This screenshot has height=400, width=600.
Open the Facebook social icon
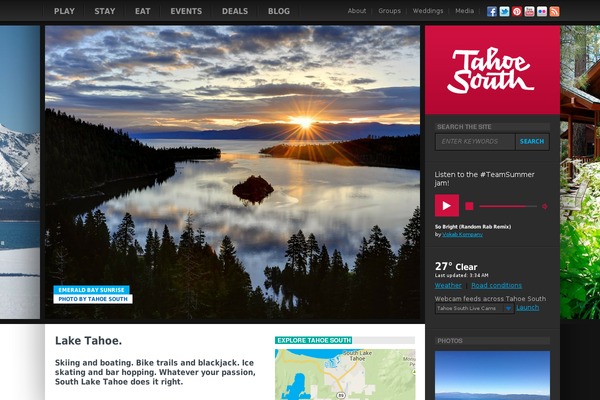click(492, 11)
